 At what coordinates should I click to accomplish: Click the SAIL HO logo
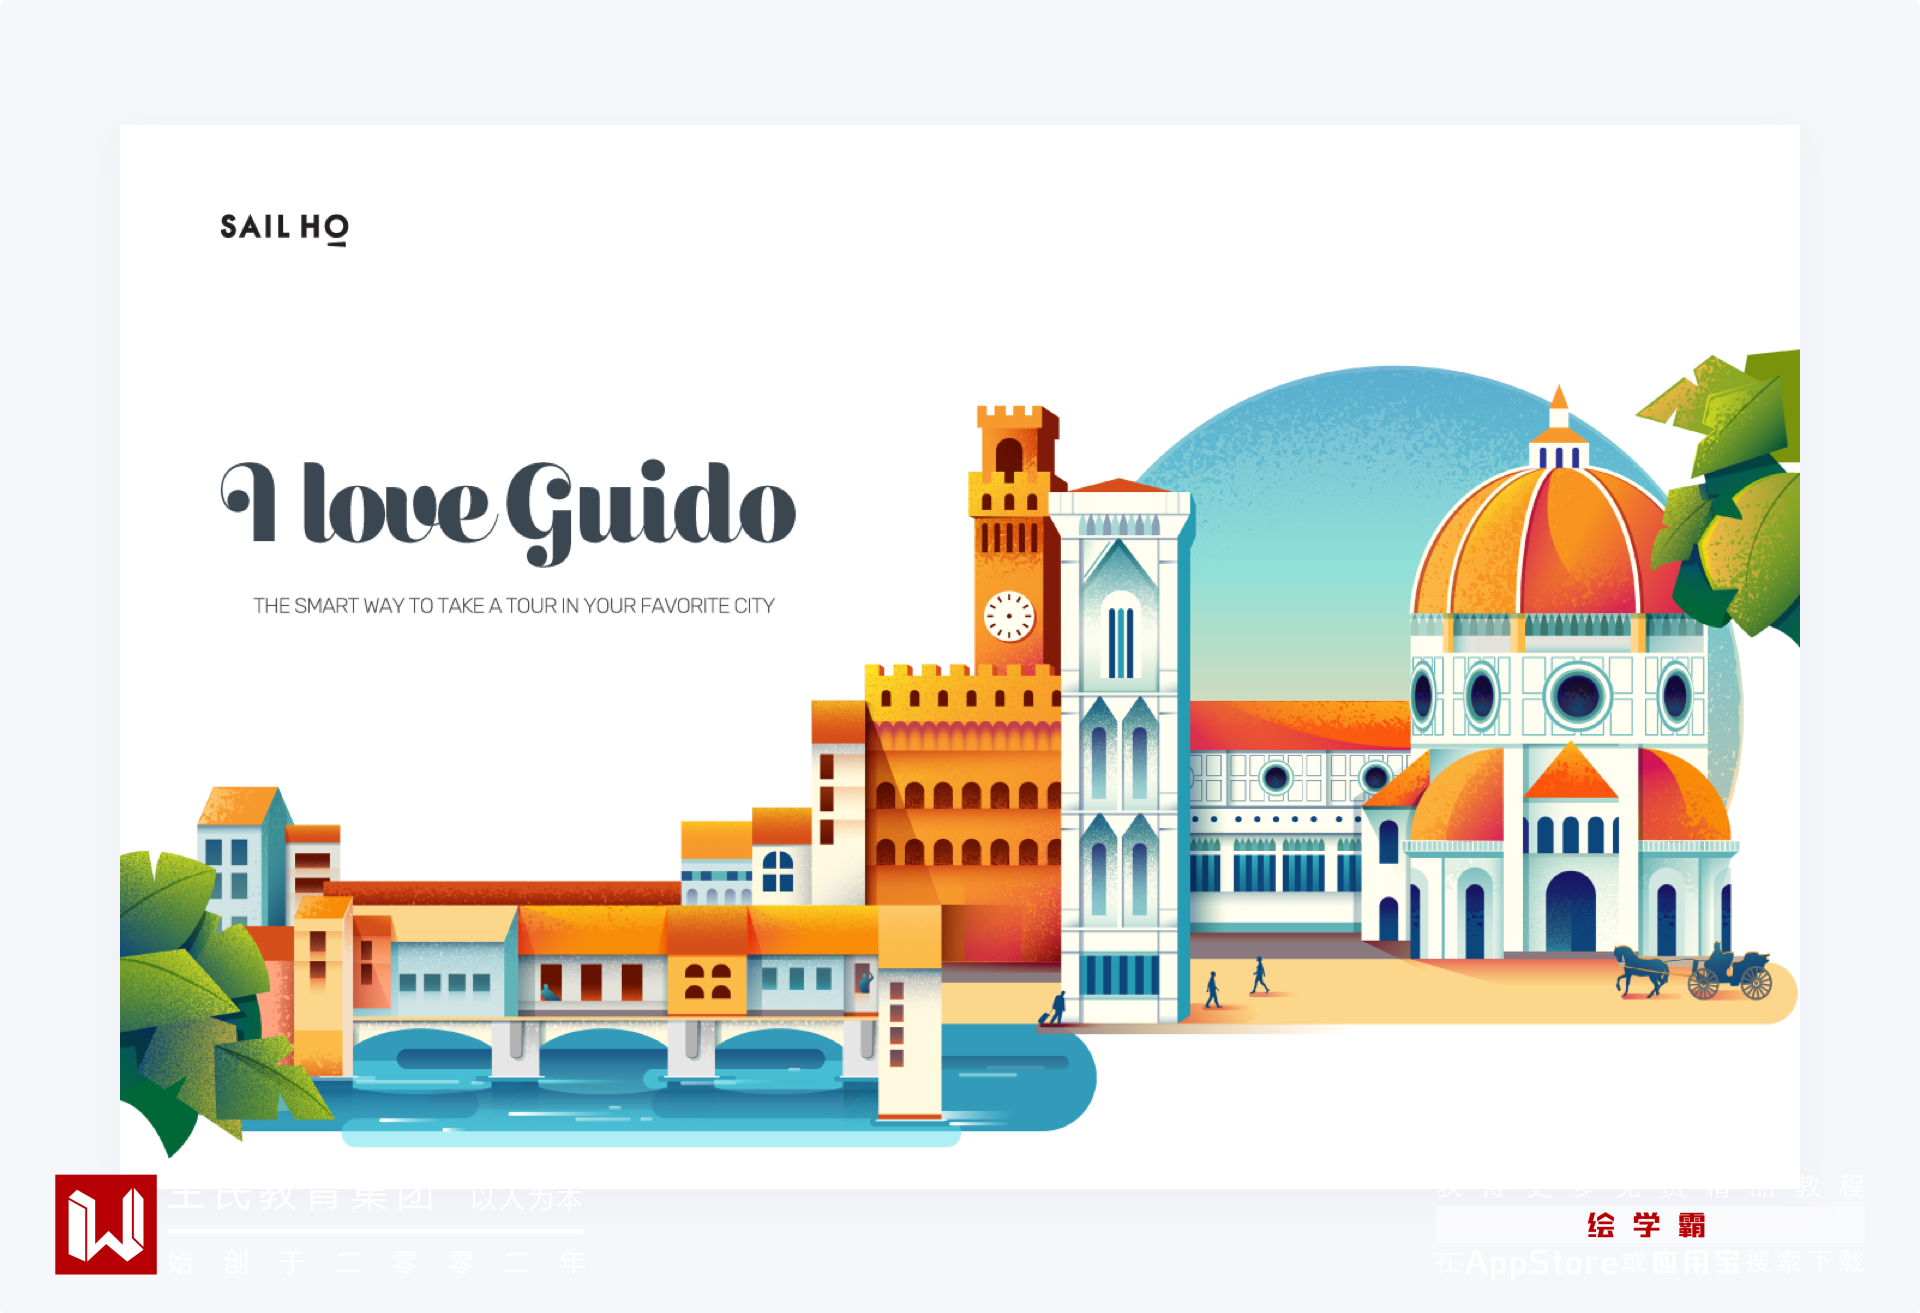(x=284, y=228)
